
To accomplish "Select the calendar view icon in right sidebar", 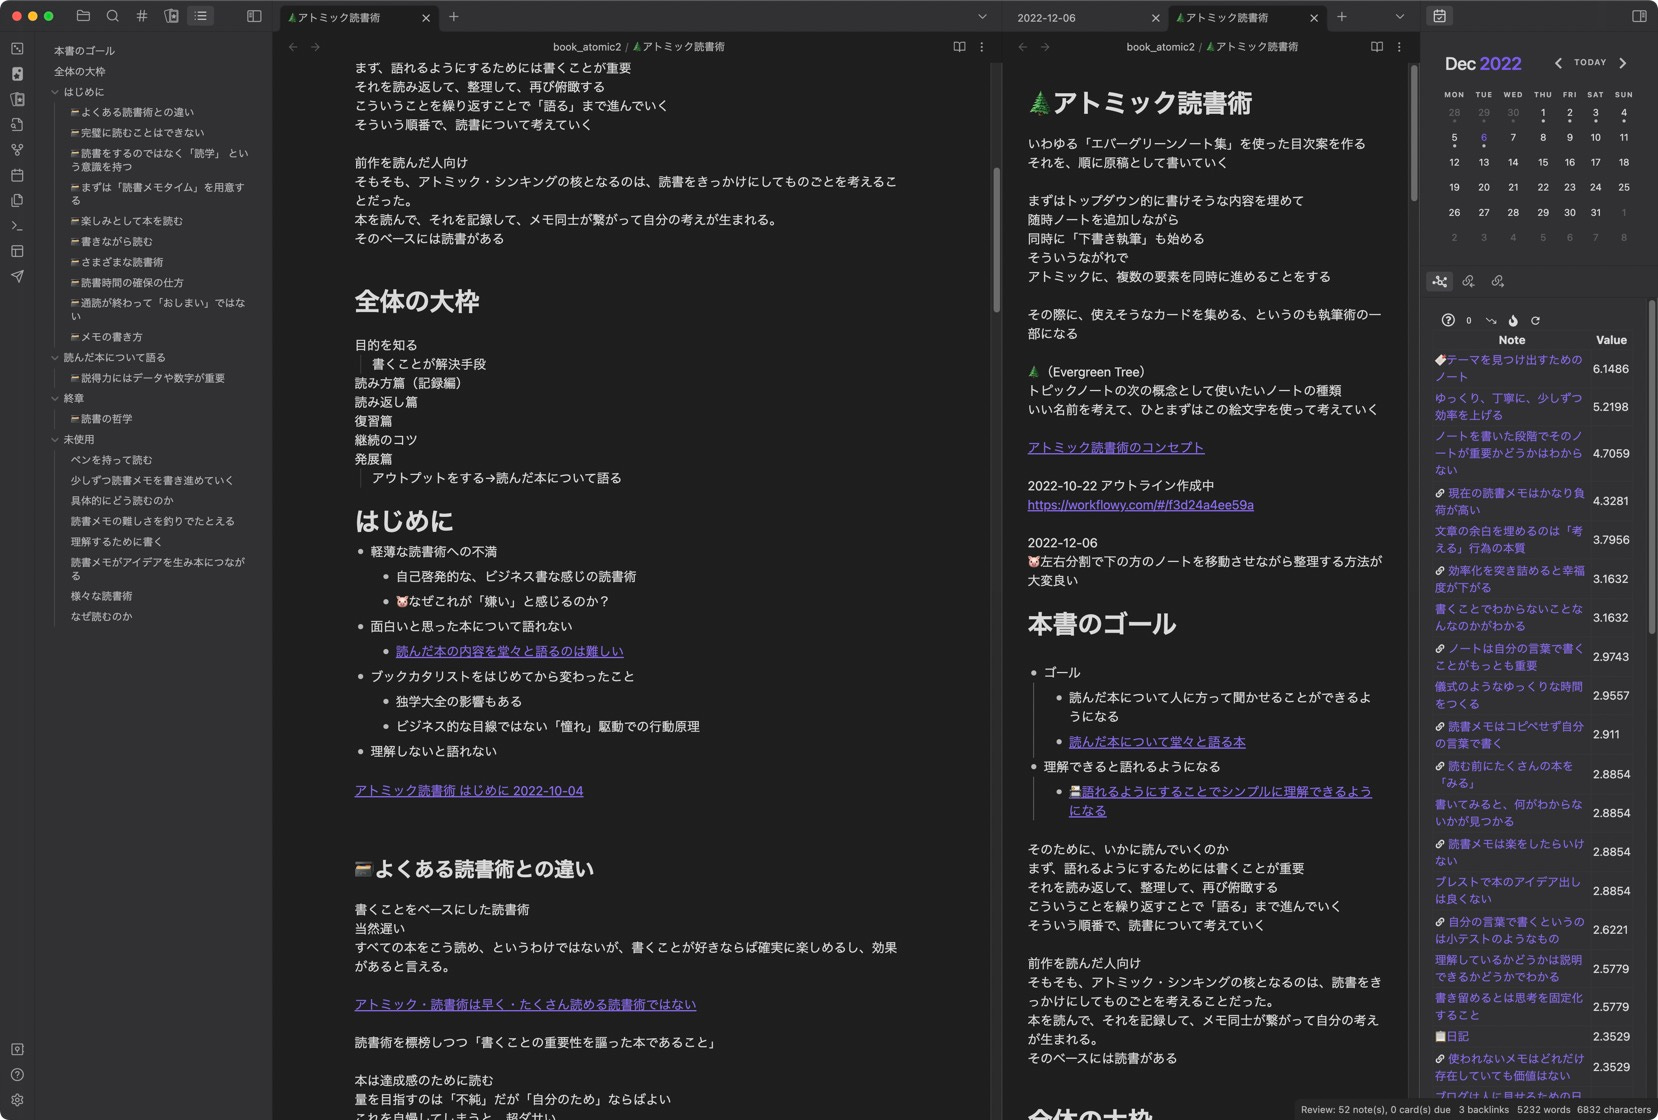I will point(1439,16).
